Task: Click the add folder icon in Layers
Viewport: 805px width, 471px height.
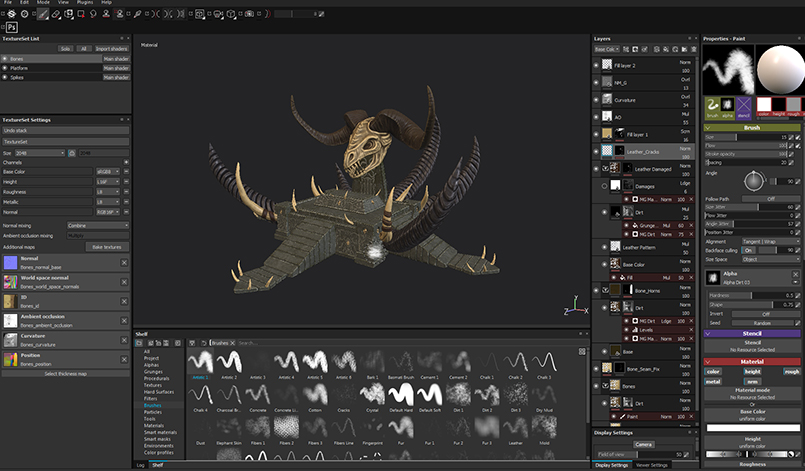Action: [x=684, y=49]
